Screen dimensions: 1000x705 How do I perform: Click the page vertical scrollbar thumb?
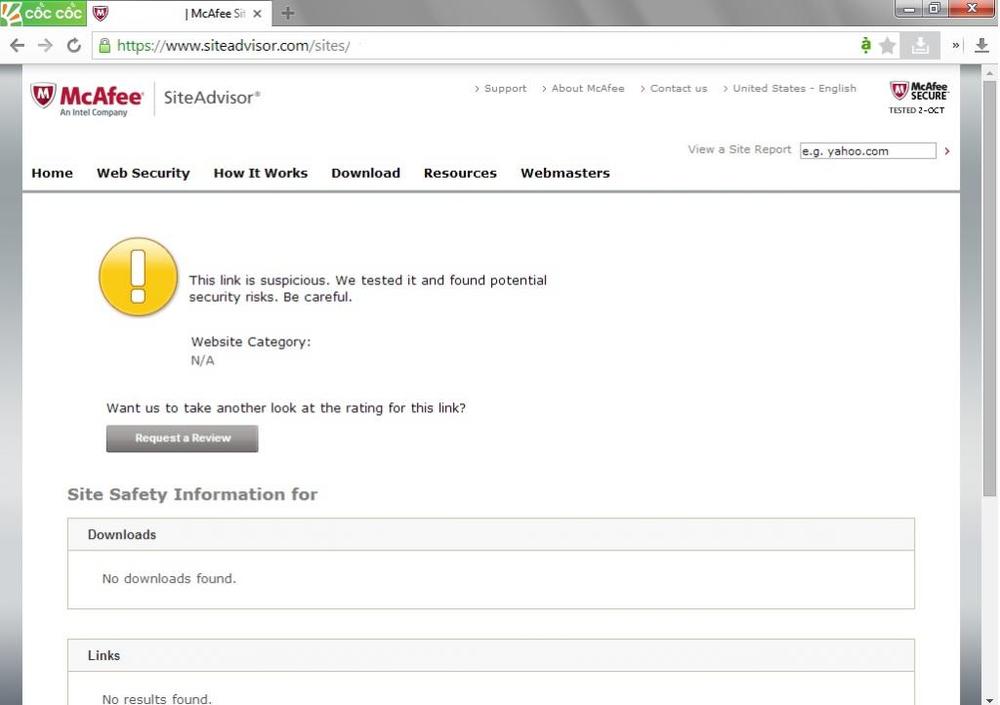click(x=989, y=287)
